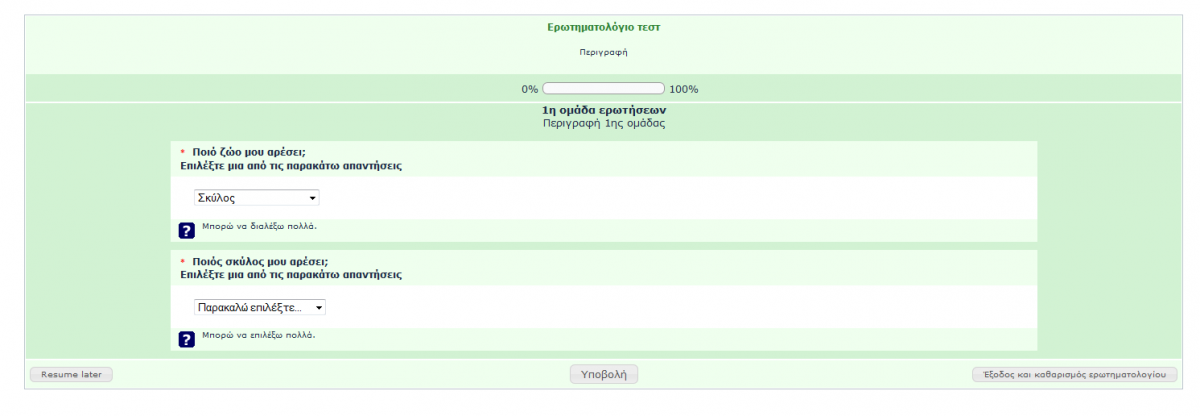Click the help text 'Μπορώ να διαλέξω πολλά.'
The height and width of the screenshot is (416, 1200).
[259, 226]
